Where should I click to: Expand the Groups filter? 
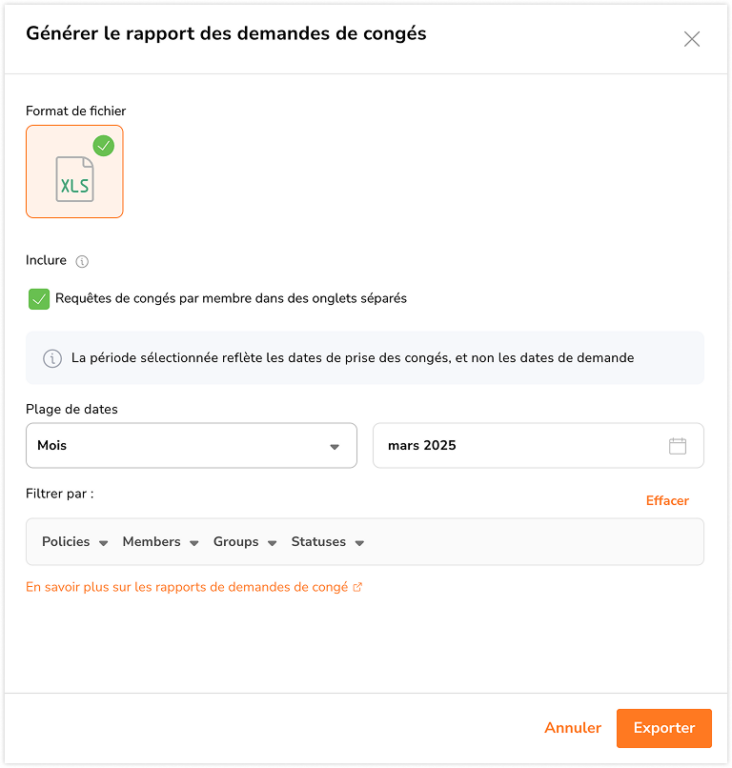[245, 542]
